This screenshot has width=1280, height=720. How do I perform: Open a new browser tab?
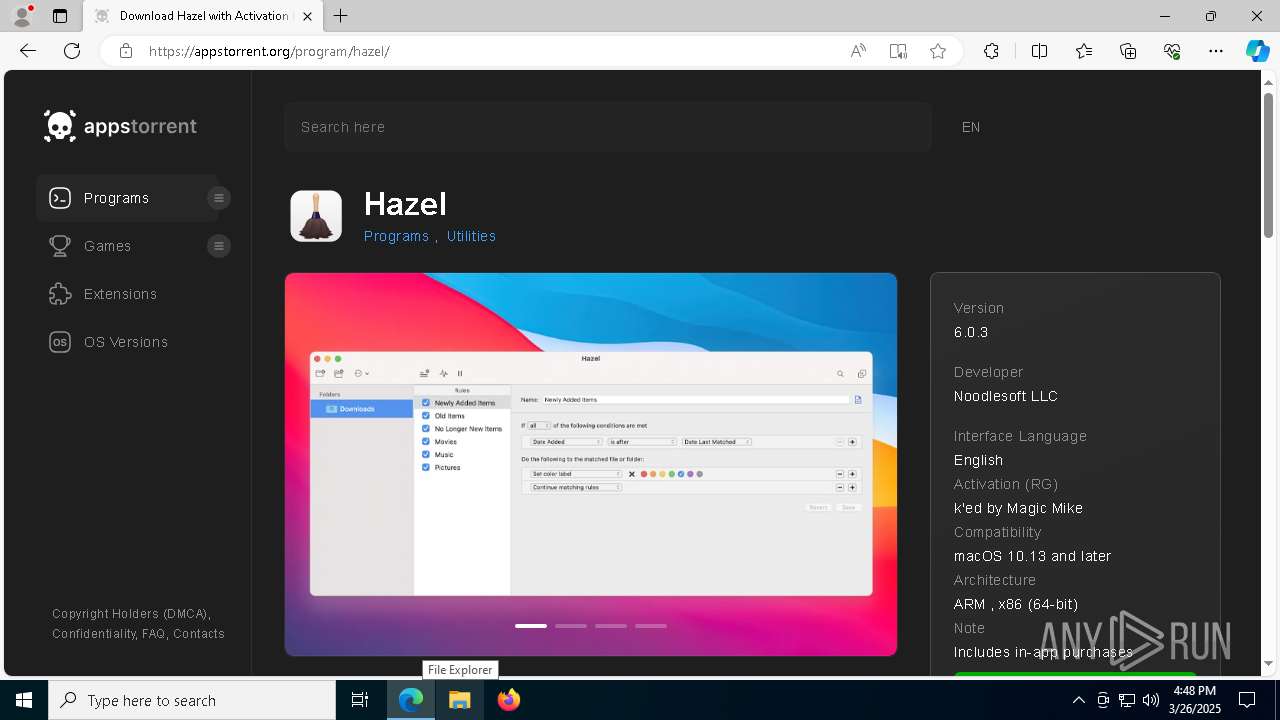coord(341,16)
